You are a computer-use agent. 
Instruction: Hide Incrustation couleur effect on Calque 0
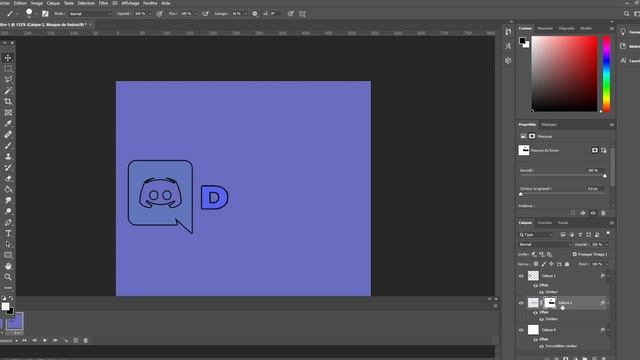(x=541, y=346)
